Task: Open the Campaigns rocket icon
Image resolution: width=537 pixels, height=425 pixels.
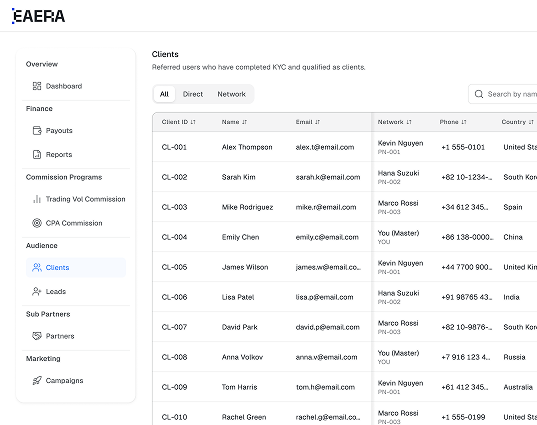Action: (x=37, y=380)
